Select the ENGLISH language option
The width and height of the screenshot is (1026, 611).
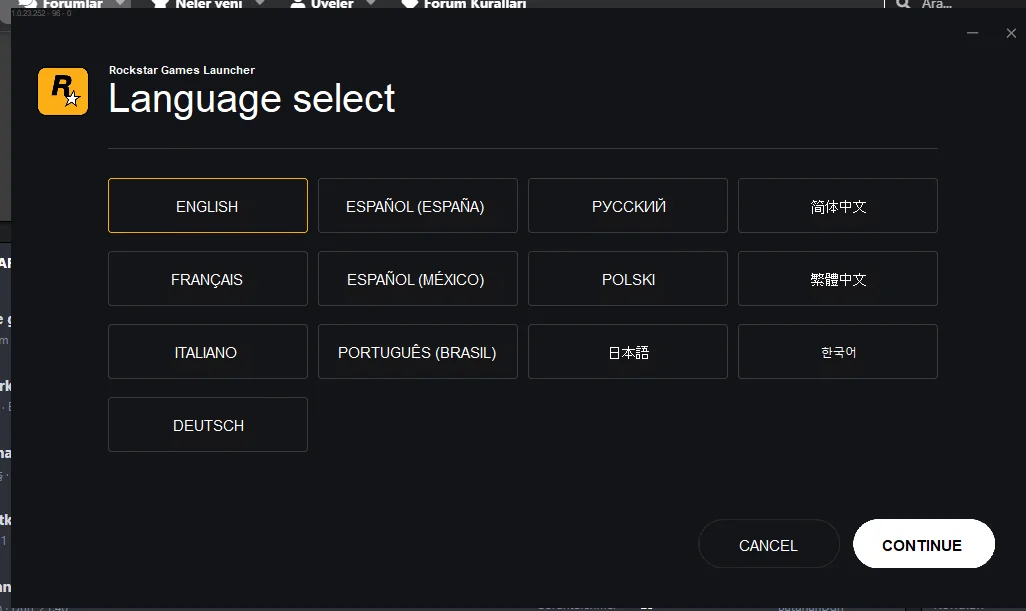click(x=207, y=206)
